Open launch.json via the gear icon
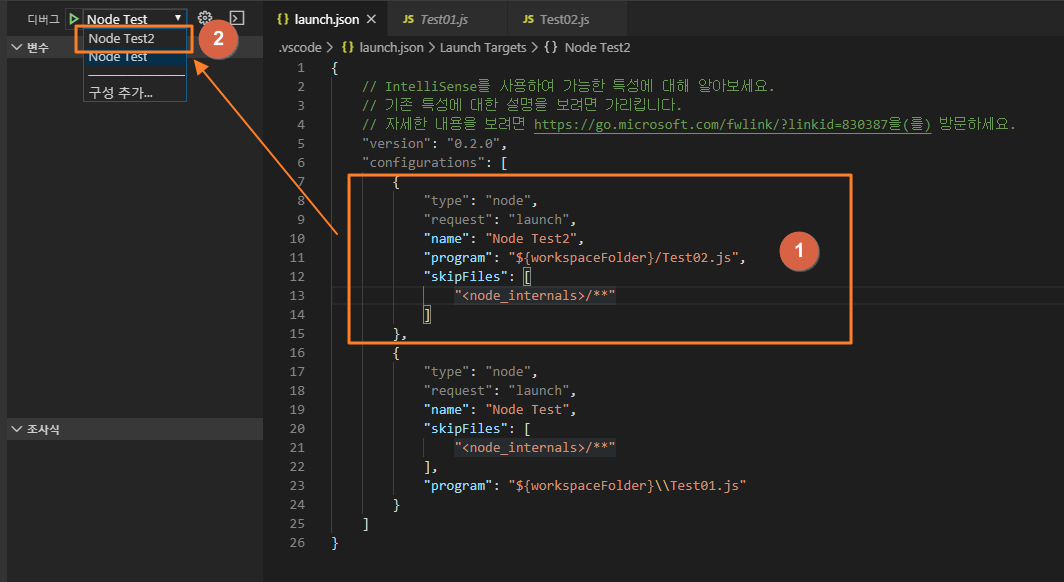 [205, 18]
